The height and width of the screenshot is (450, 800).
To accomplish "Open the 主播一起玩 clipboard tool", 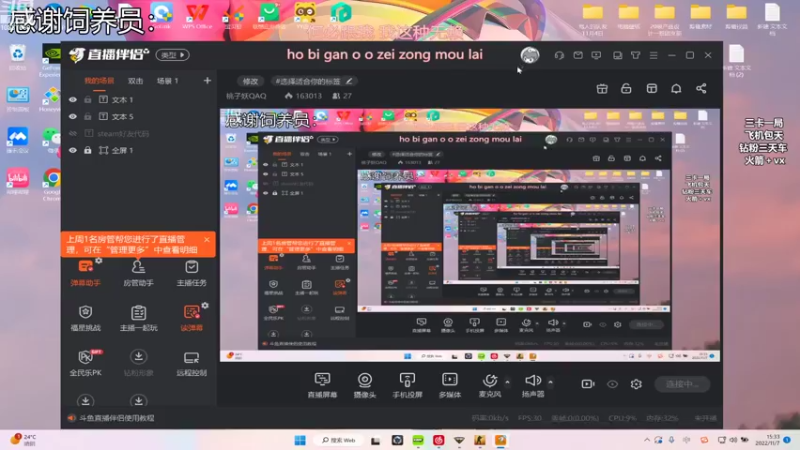I will point(138,318).
